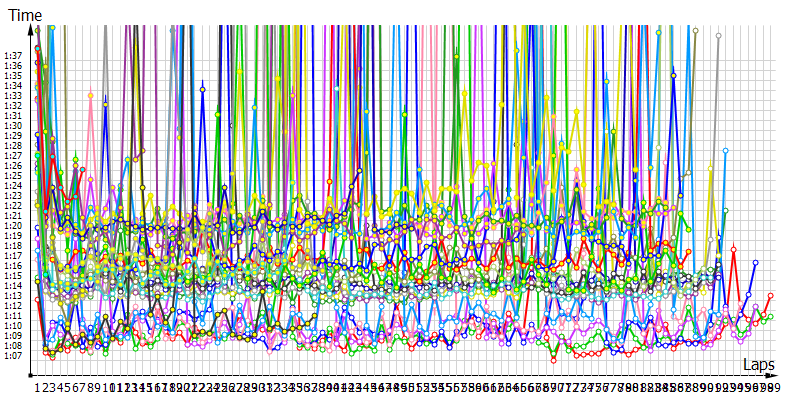Viewport: 800px width, 400px height.
Task: Click the 1:10 time axis label
Action: tap(13, 326)
